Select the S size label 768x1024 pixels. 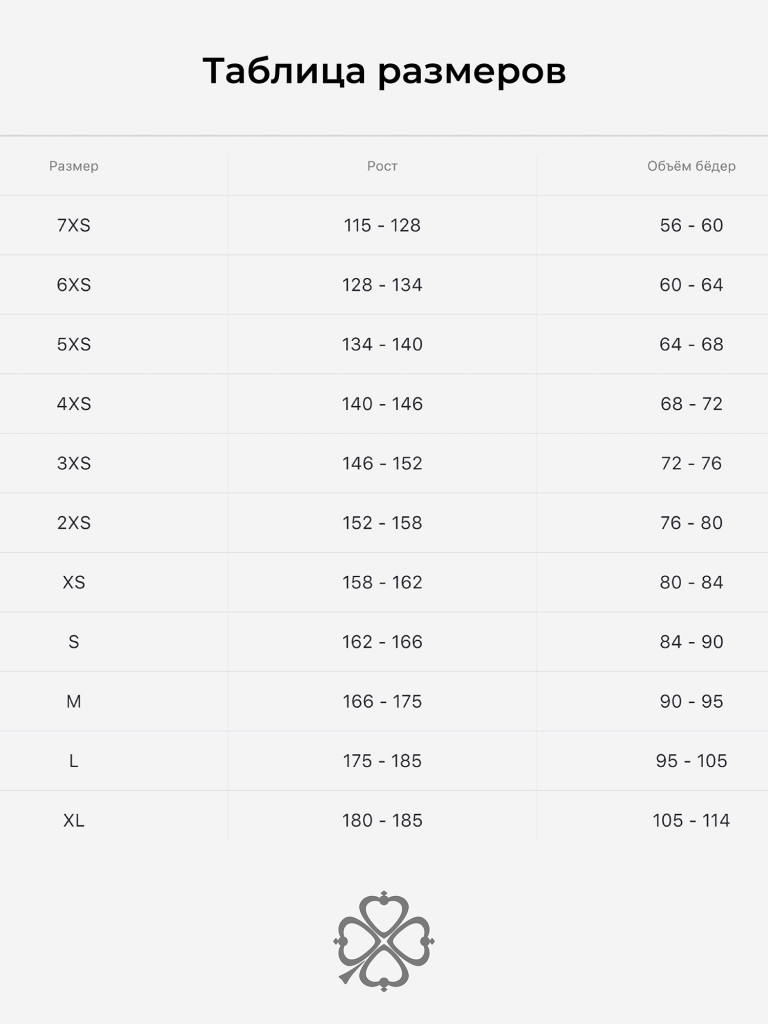point(74,642)
